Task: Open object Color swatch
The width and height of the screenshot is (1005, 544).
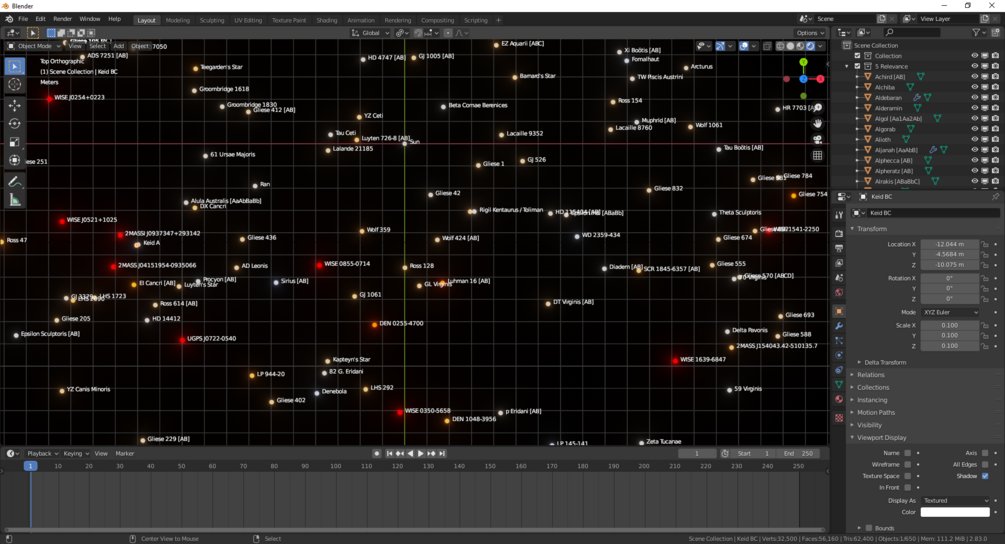Action: (955, 512)
